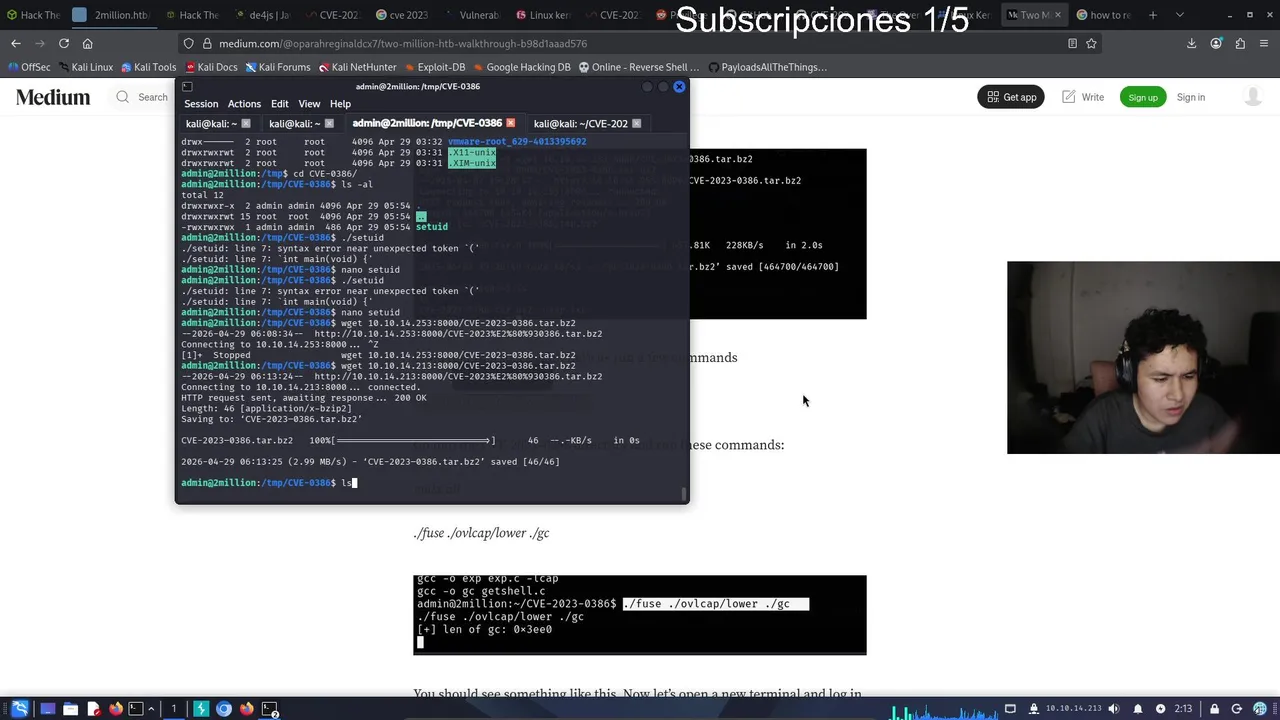Open the Kali Docs bookmark
The height and width of the screenshot is (720, 1280).
click(x=210, y=67)
